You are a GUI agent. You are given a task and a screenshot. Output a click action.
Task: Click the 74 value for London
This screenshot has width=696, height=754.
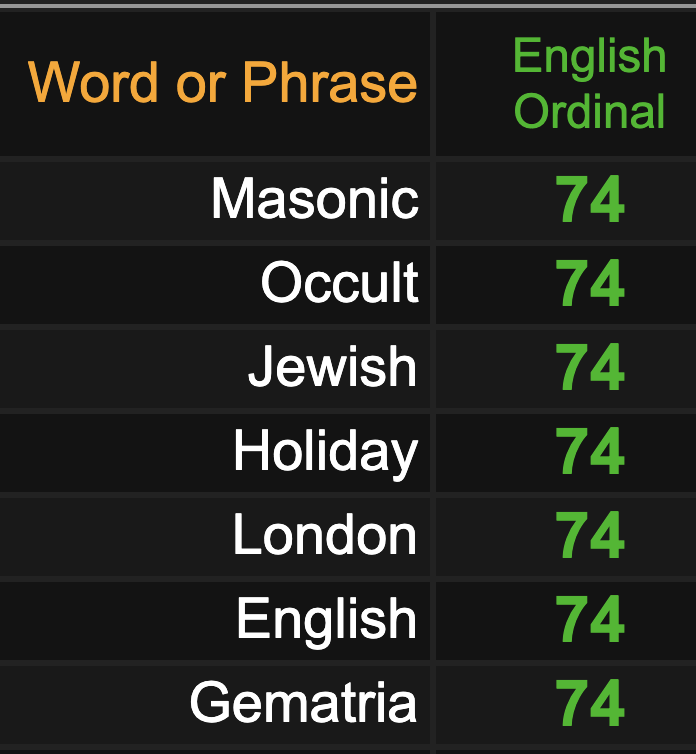tap(590, 535)
